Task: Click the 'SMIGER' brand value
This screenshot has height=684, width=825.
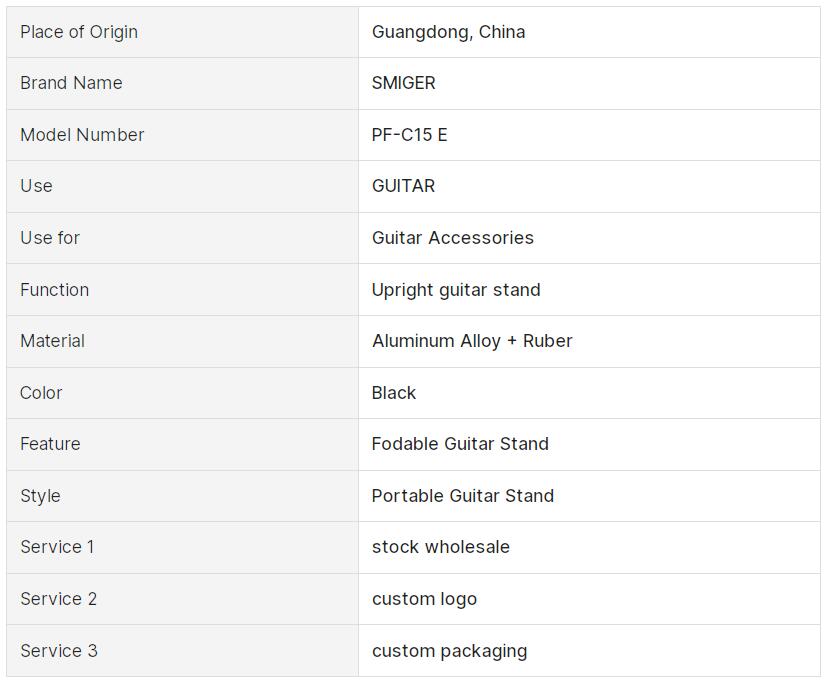Action: (403, 83)
